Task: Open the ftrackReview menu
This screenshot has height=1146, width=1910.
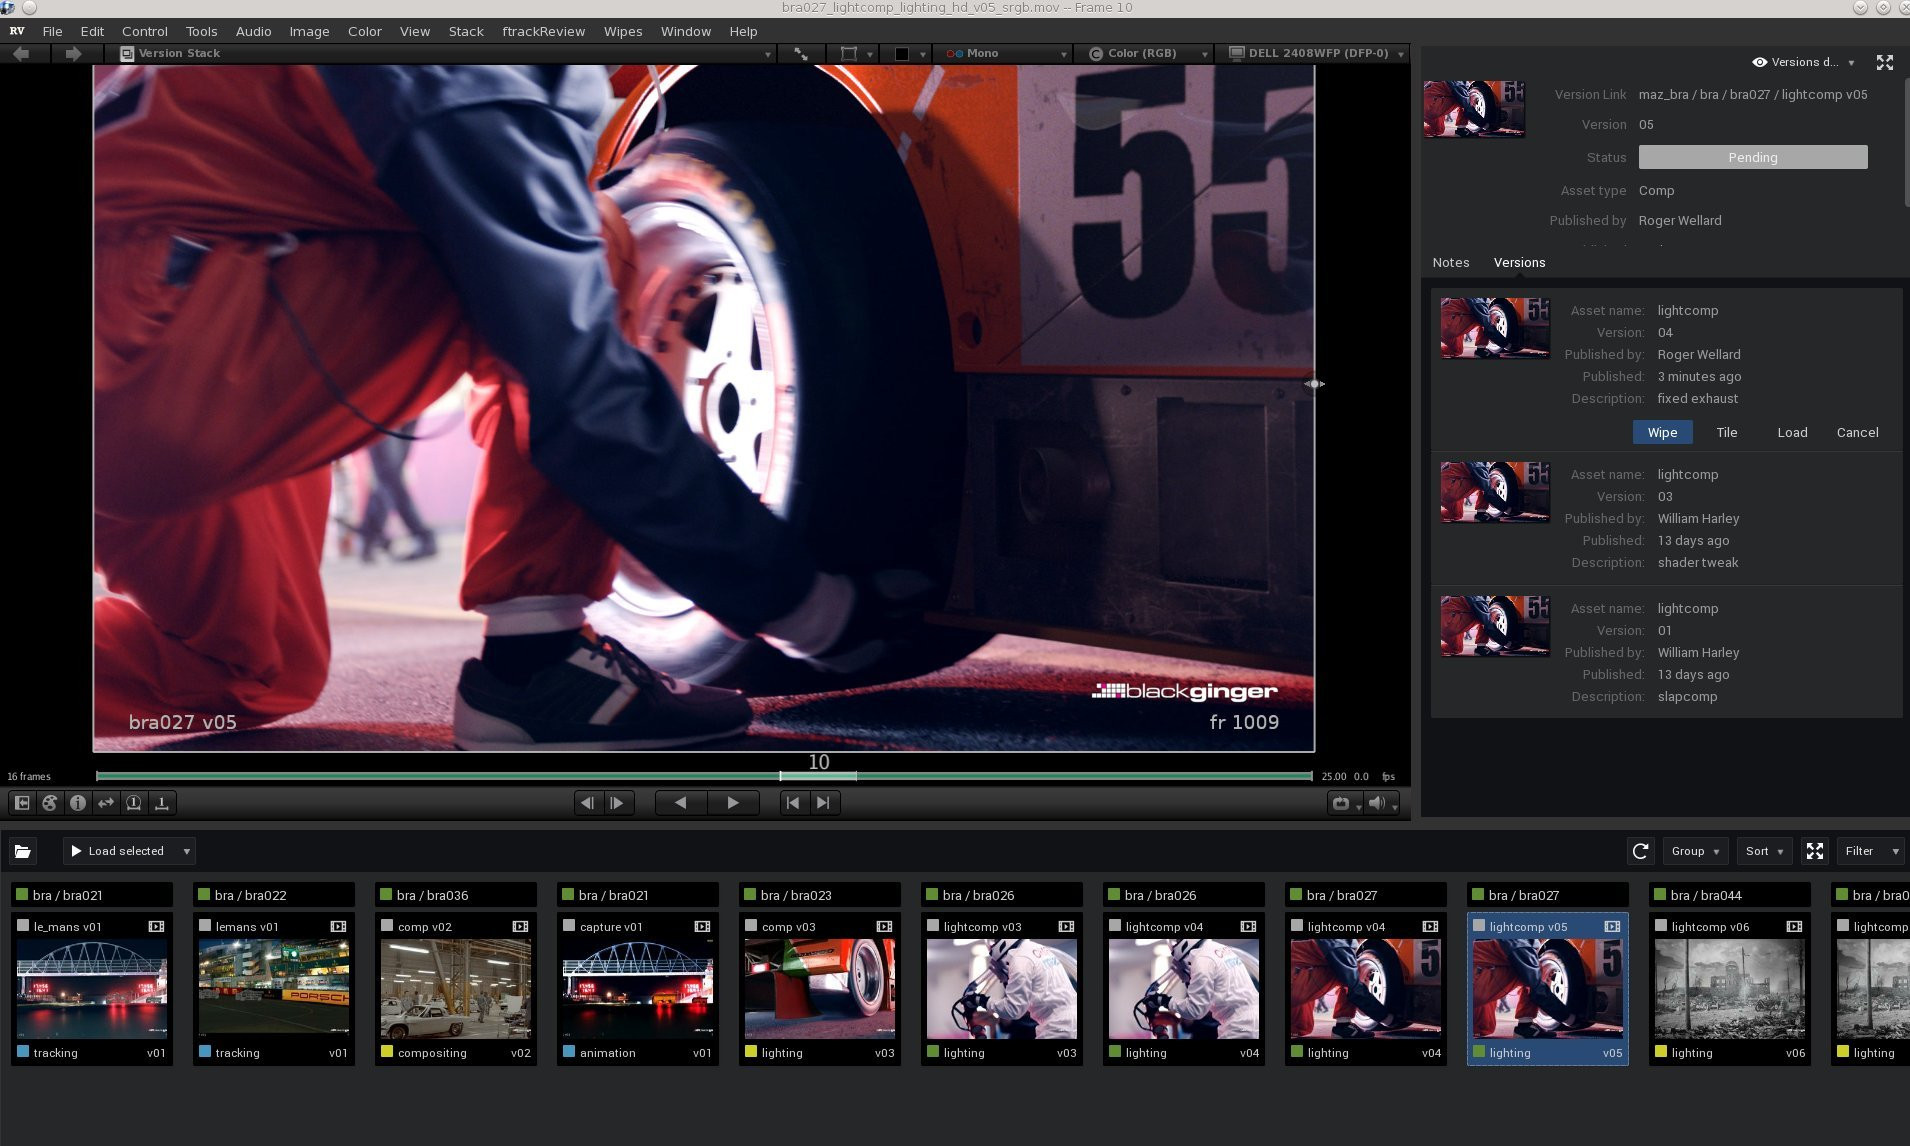Action: (x=543, y=31)
